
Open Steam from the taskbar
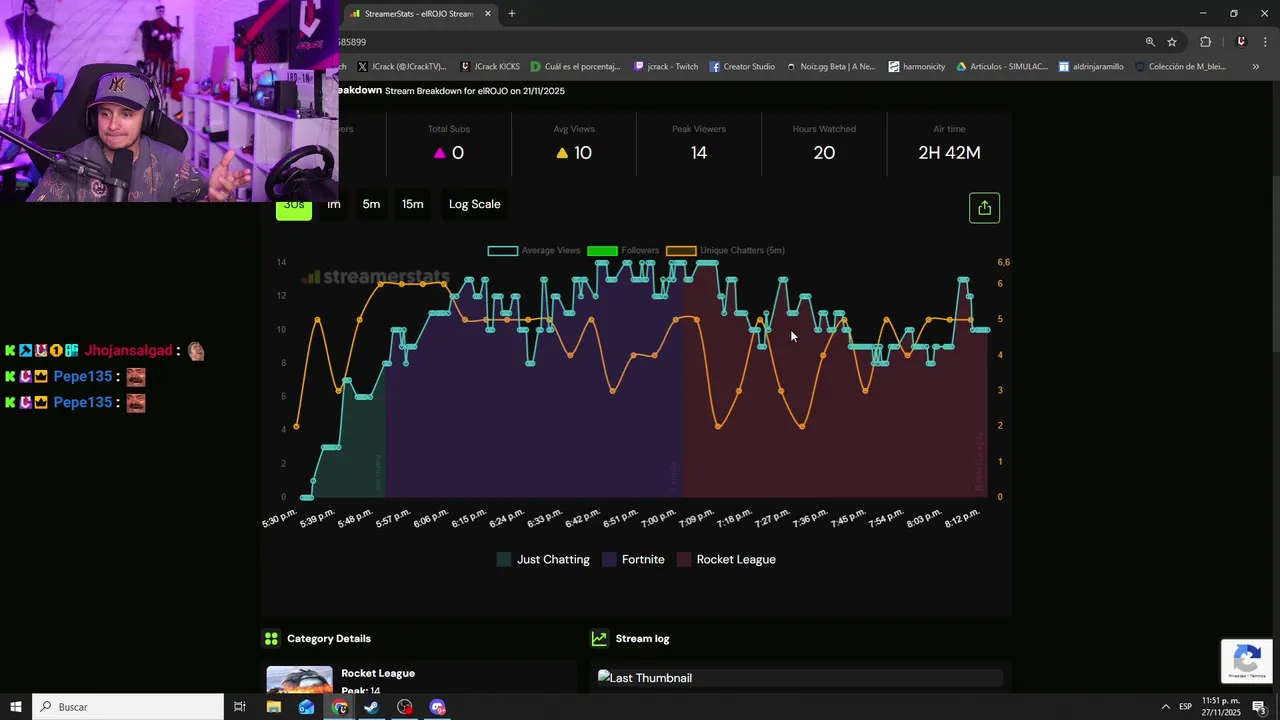click(x=371, y=707)
